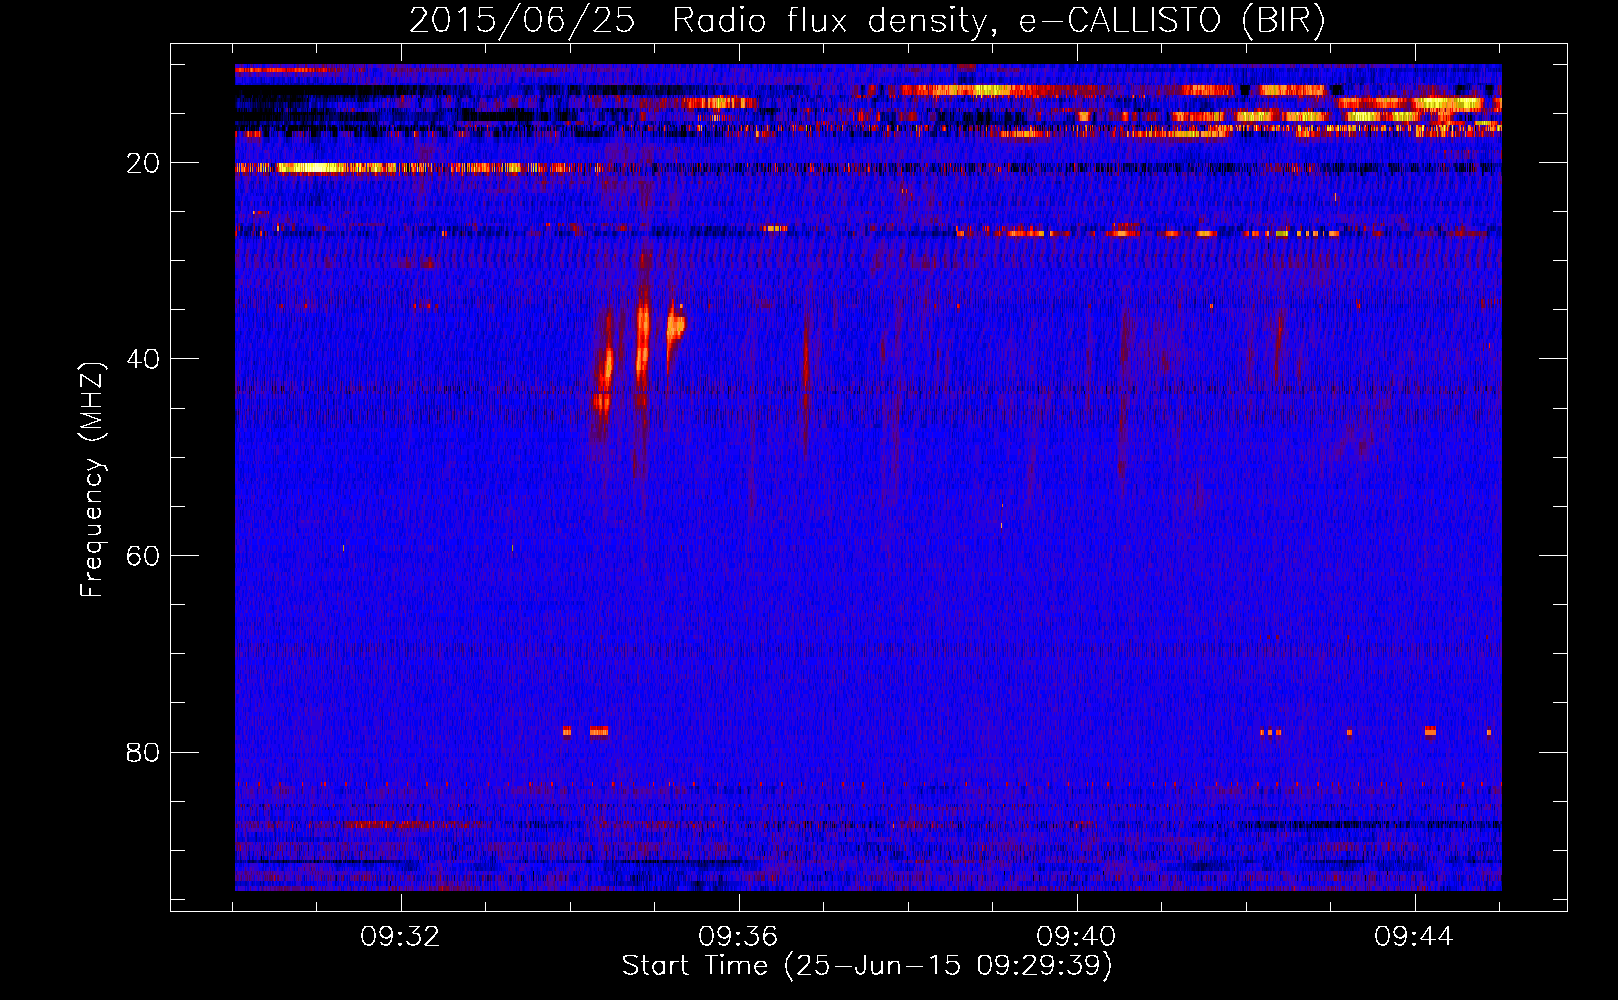The height and width of the screenshot is (1000, 1618).
Task: Click the brightest radio burst near 40 MHz
Action: pos(642,340)
